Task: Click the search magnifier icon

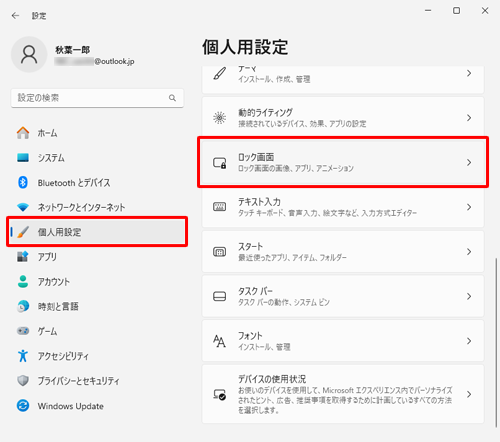Action: click(x=172, y=98)
